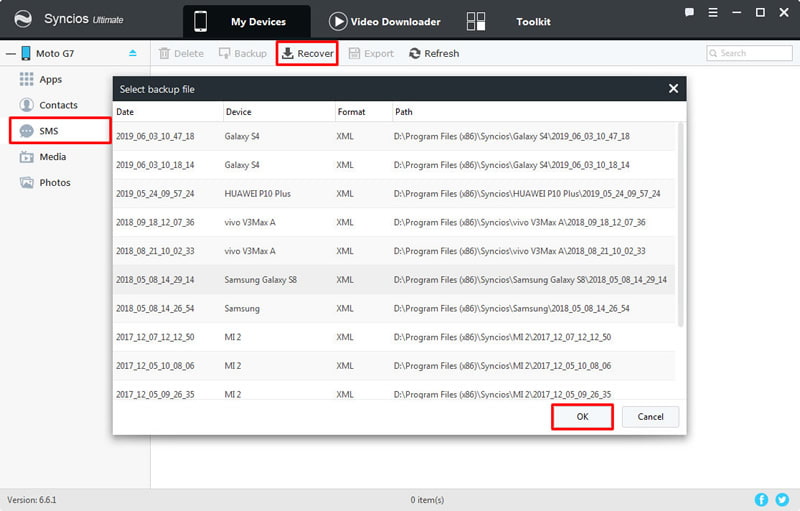This screenshot has width=800, height=511.
Task: Click the Version: 6.6.1 status text
Action: click(32, 500)
